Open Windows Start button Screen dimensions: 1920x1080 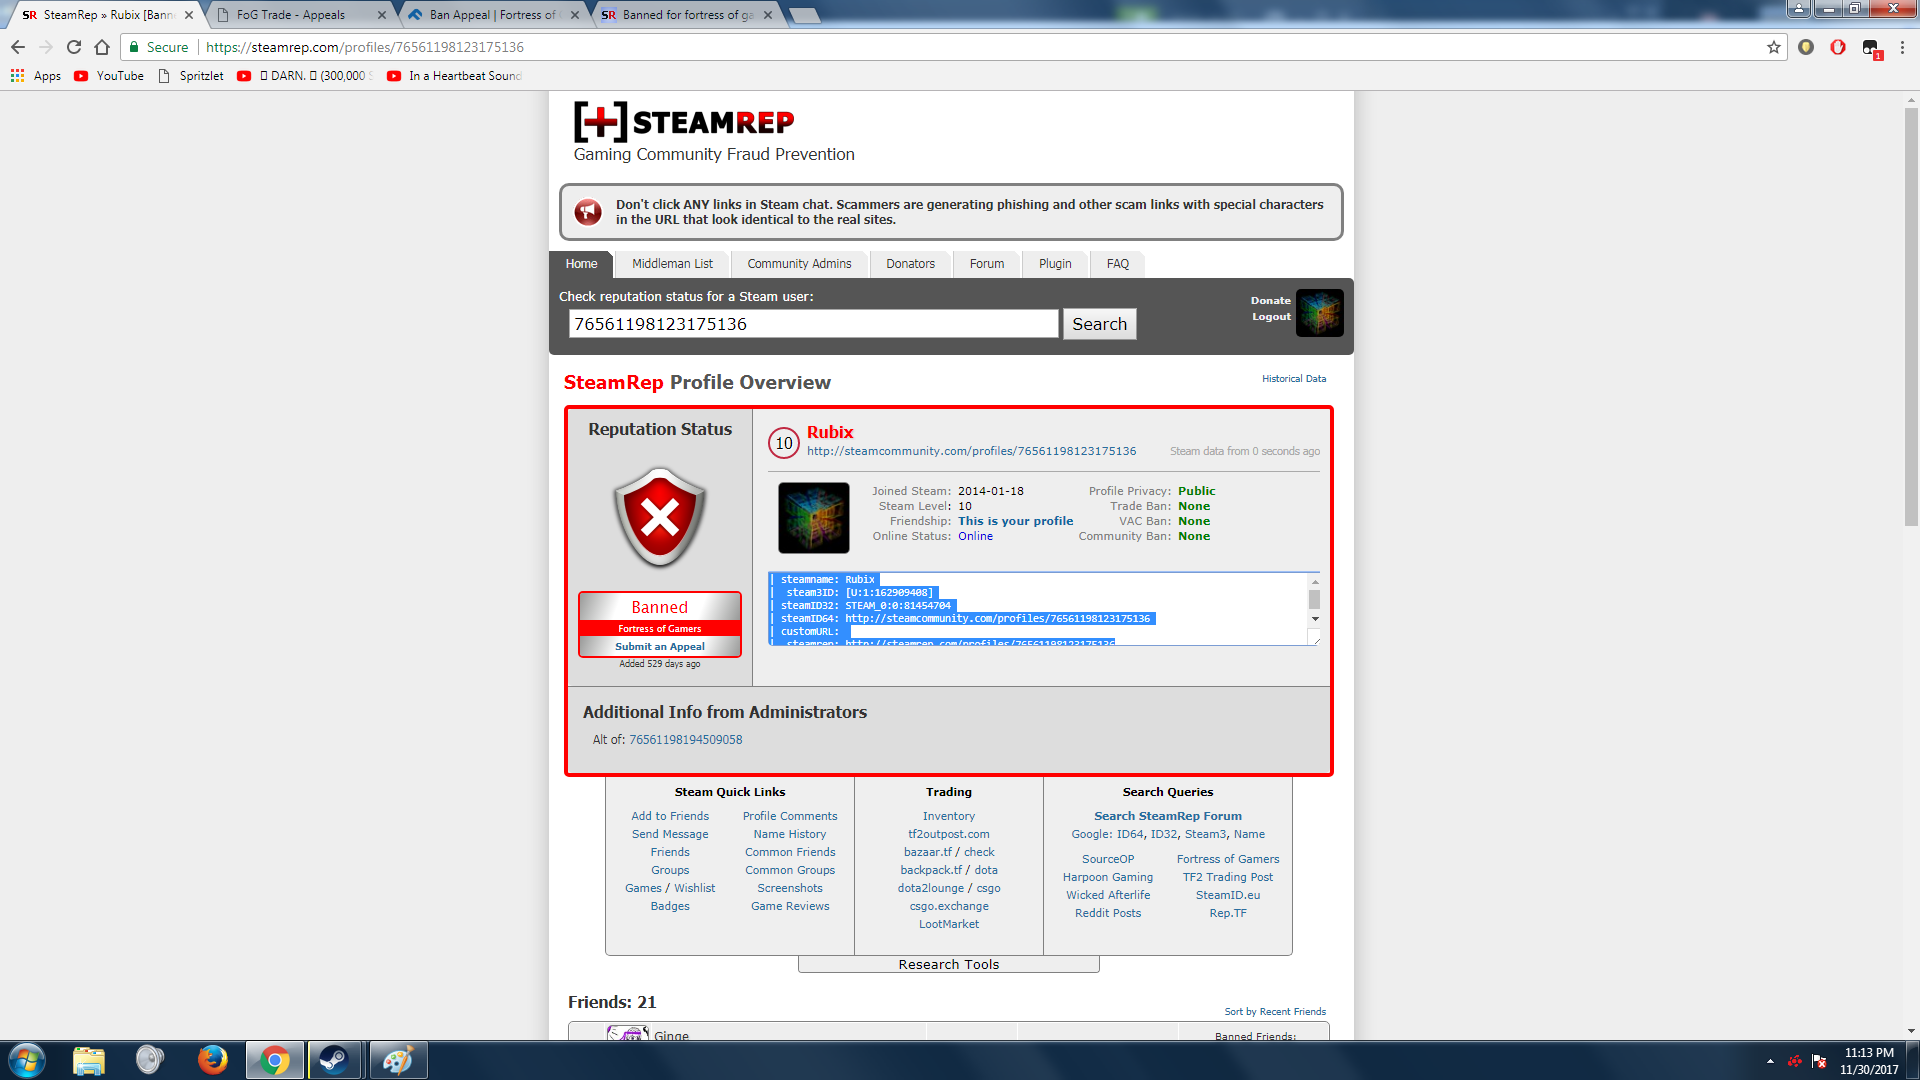pyautogui.click(x=26, y=1060)
